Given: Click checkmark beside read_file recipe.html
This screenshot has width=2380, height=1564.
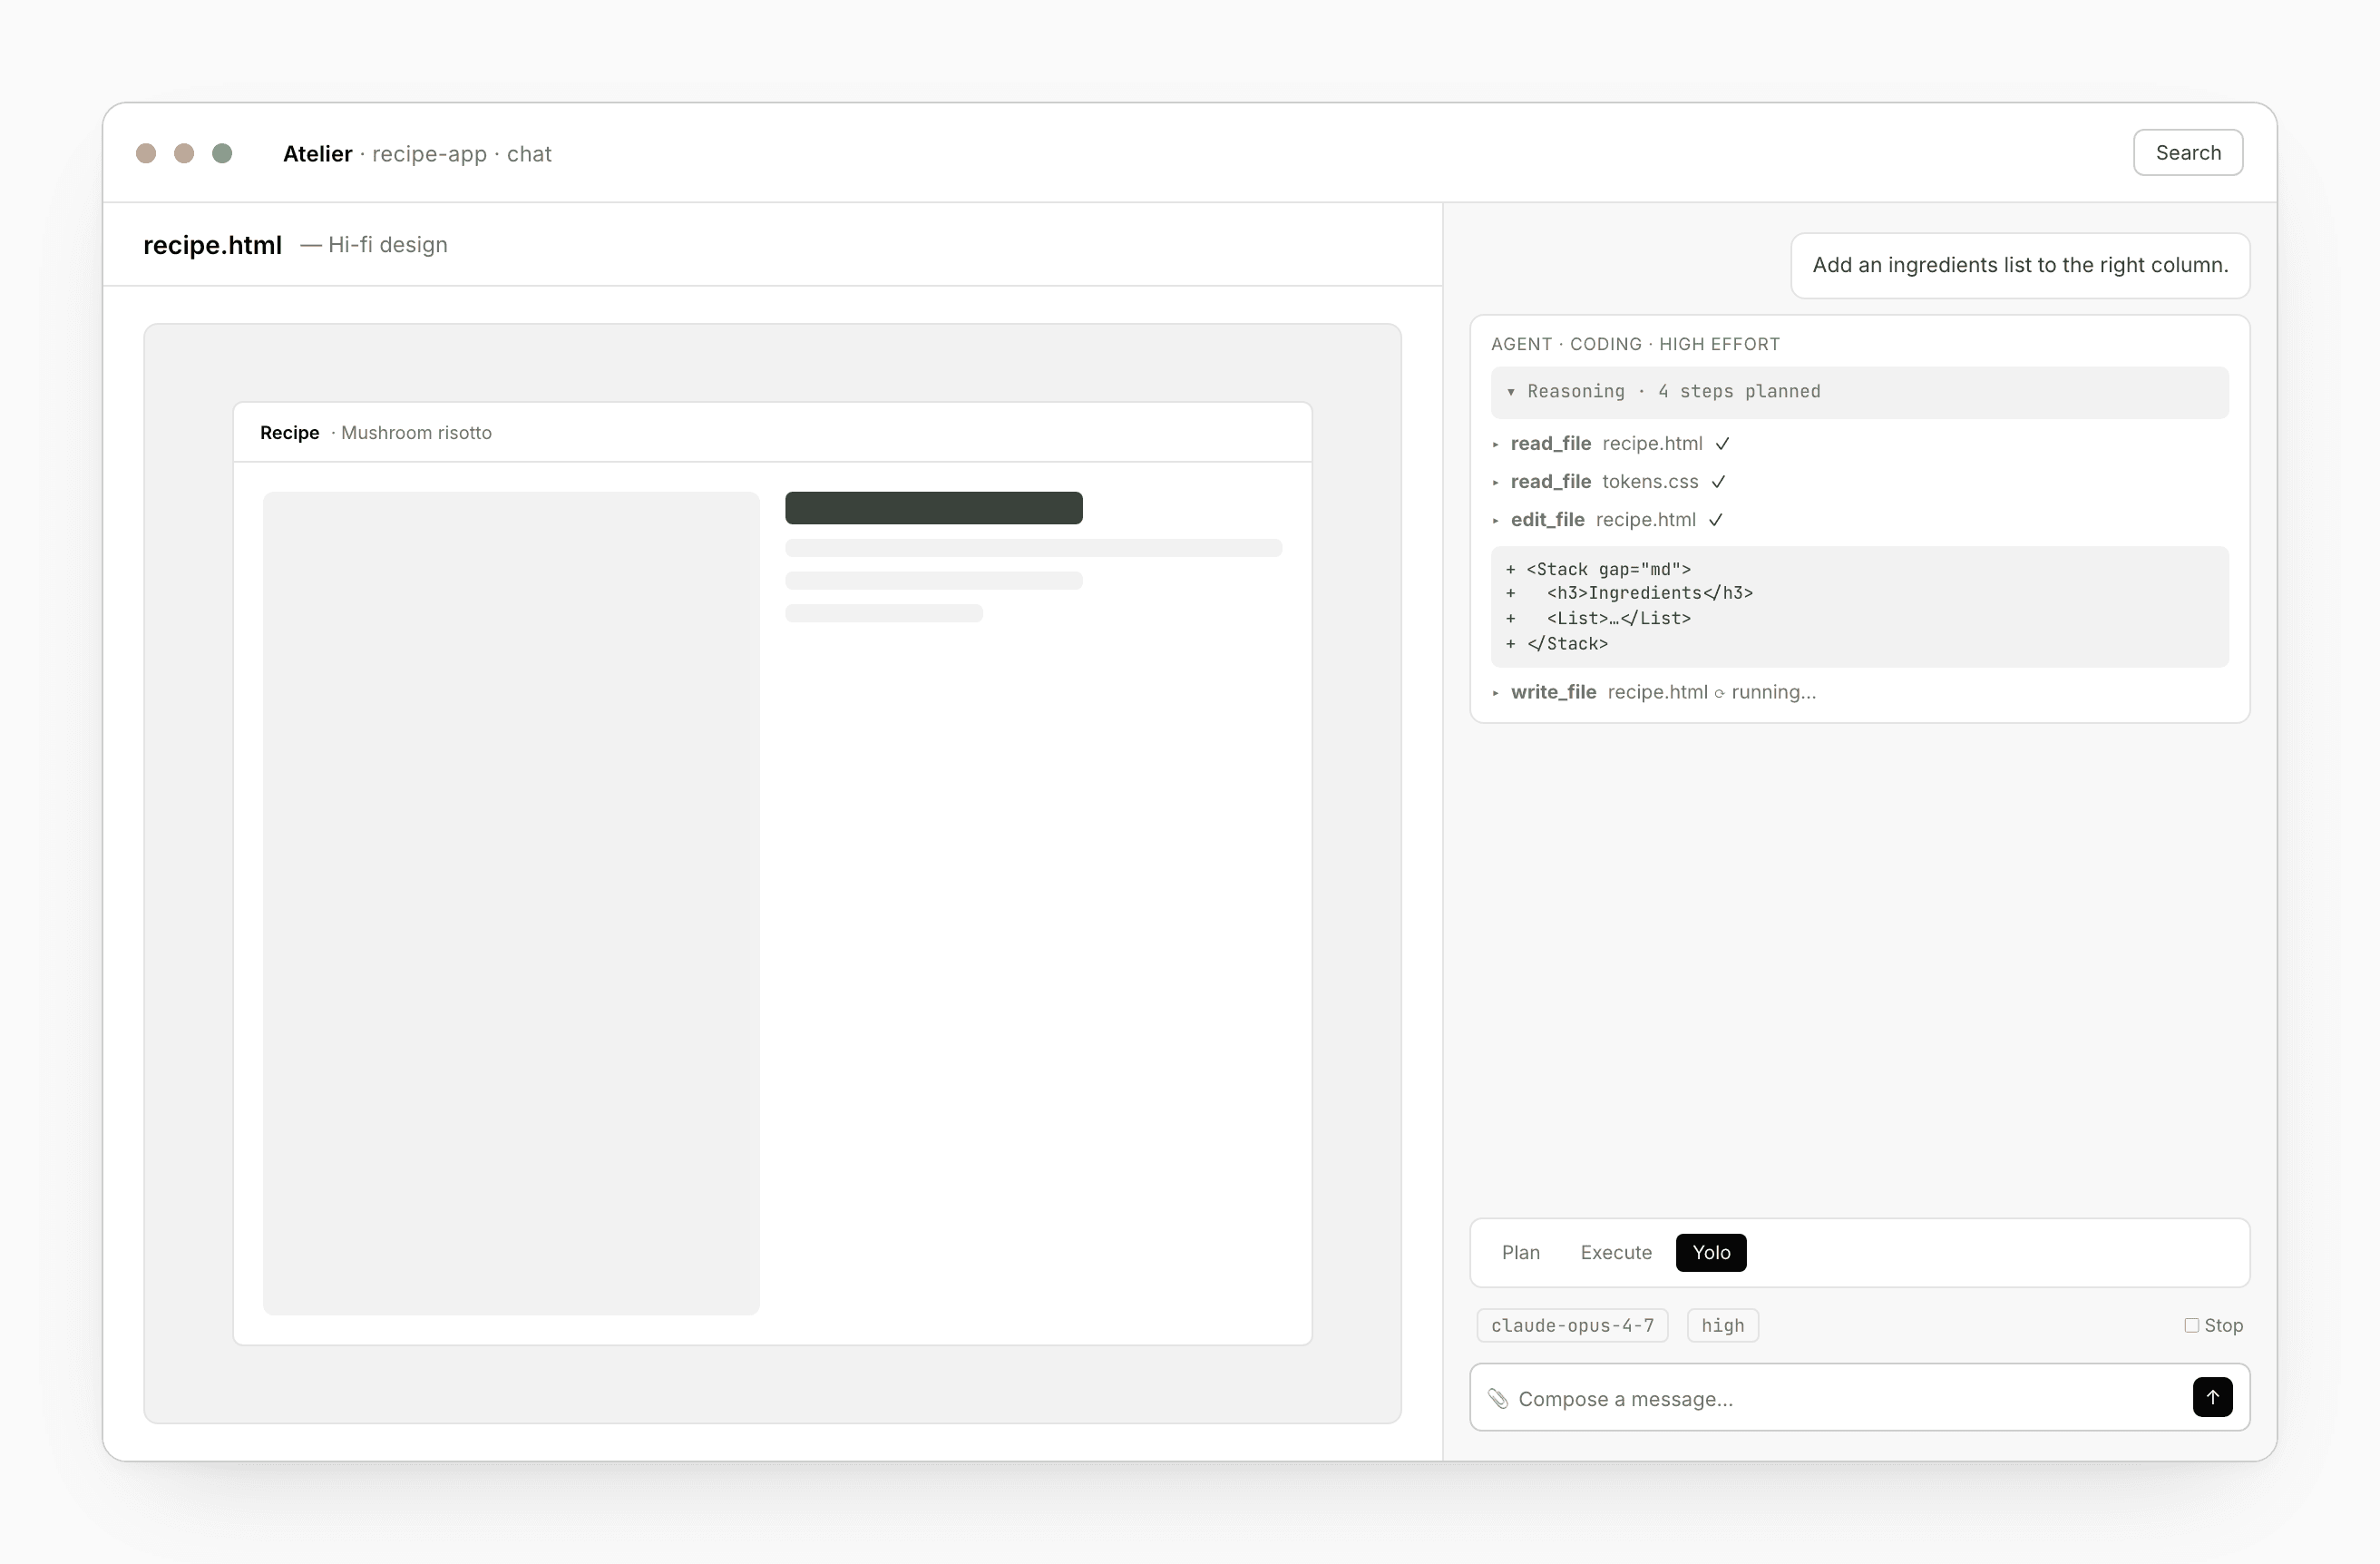Looking at the screenshot, I should pos(1722,444).
